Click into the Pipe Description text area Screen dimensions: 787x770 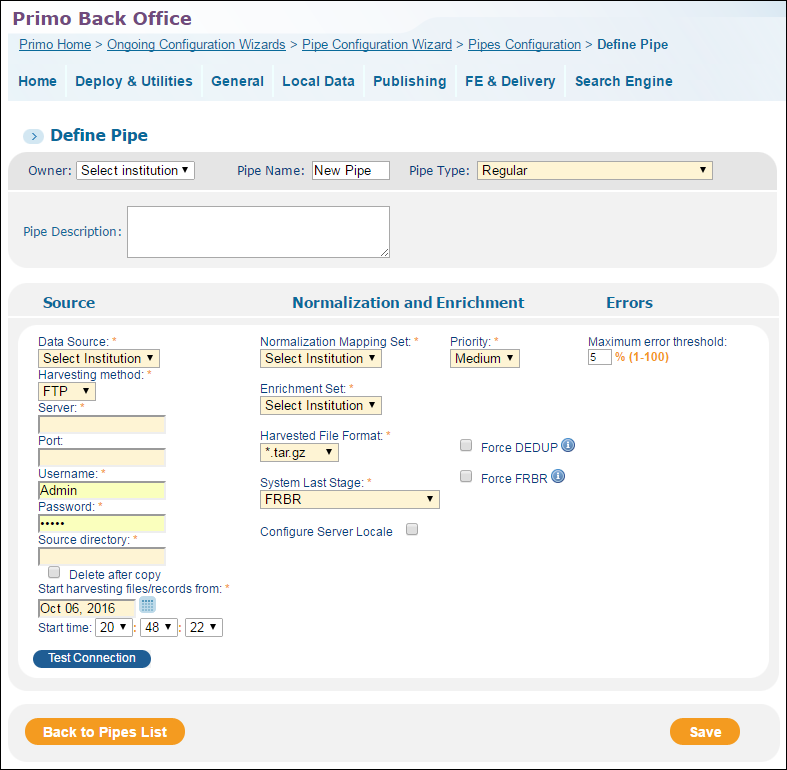tap(258, 232)
